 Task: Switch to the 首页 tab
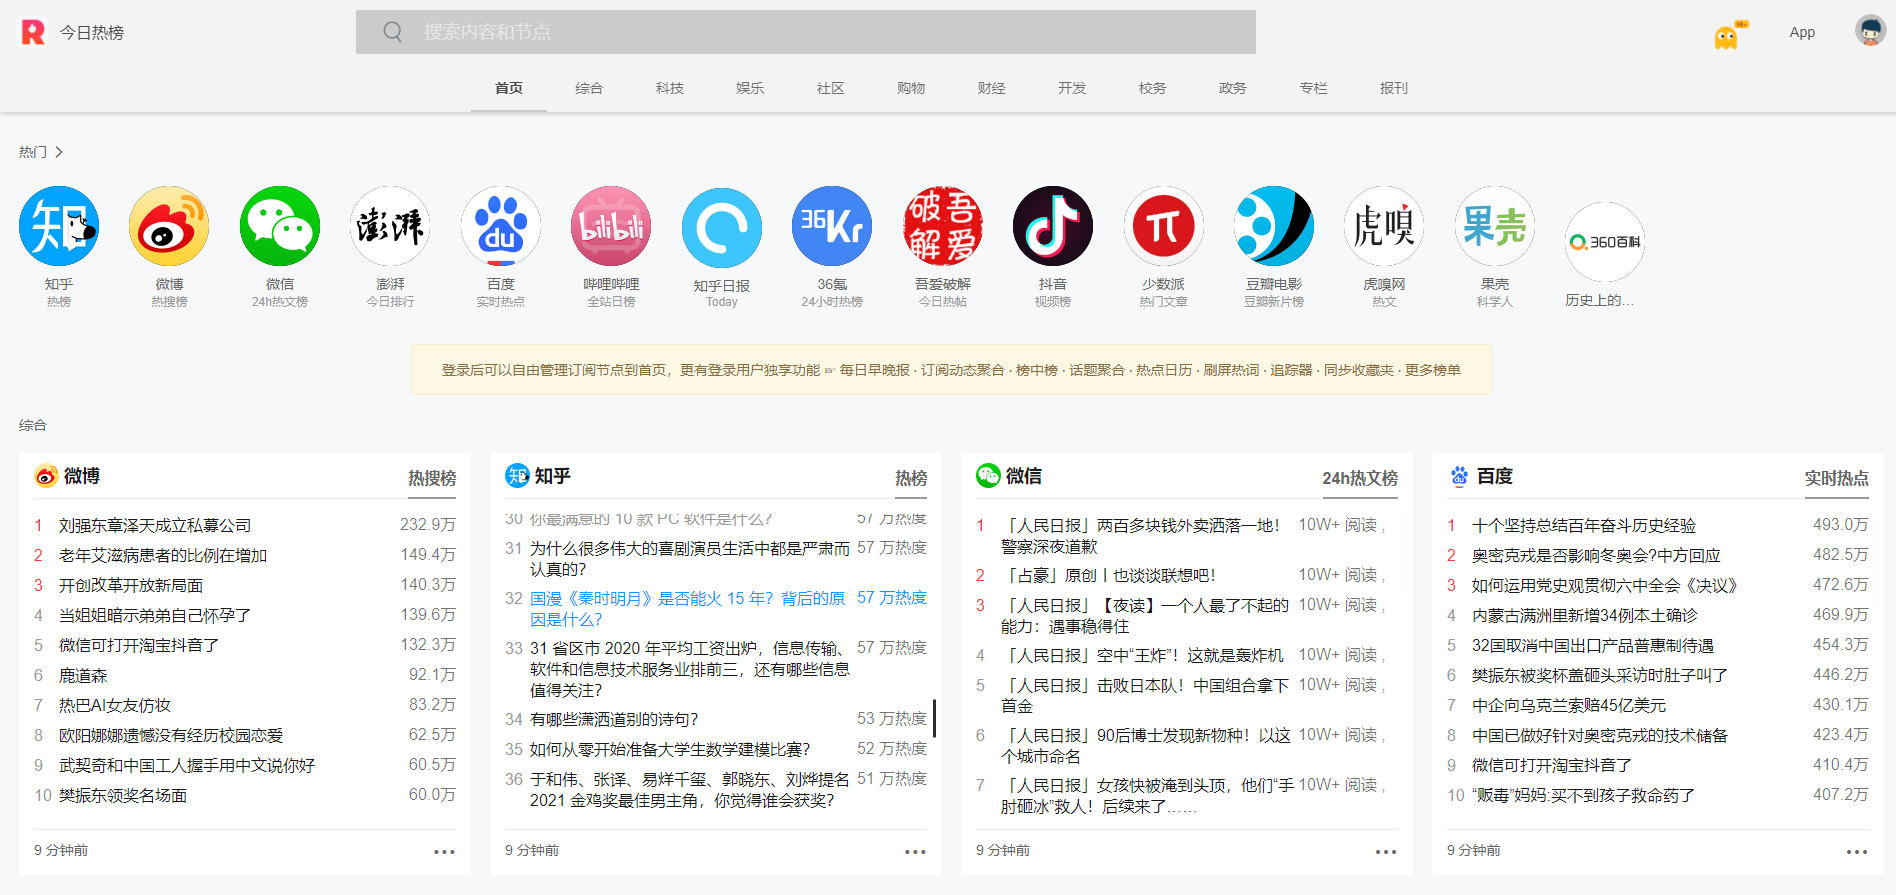[x=509, y=88]
